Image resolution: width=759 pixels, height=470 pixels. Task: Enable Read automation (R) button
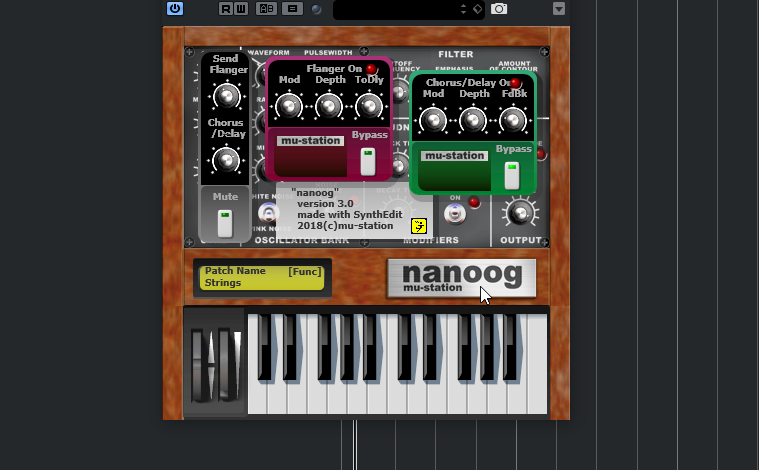226,9
